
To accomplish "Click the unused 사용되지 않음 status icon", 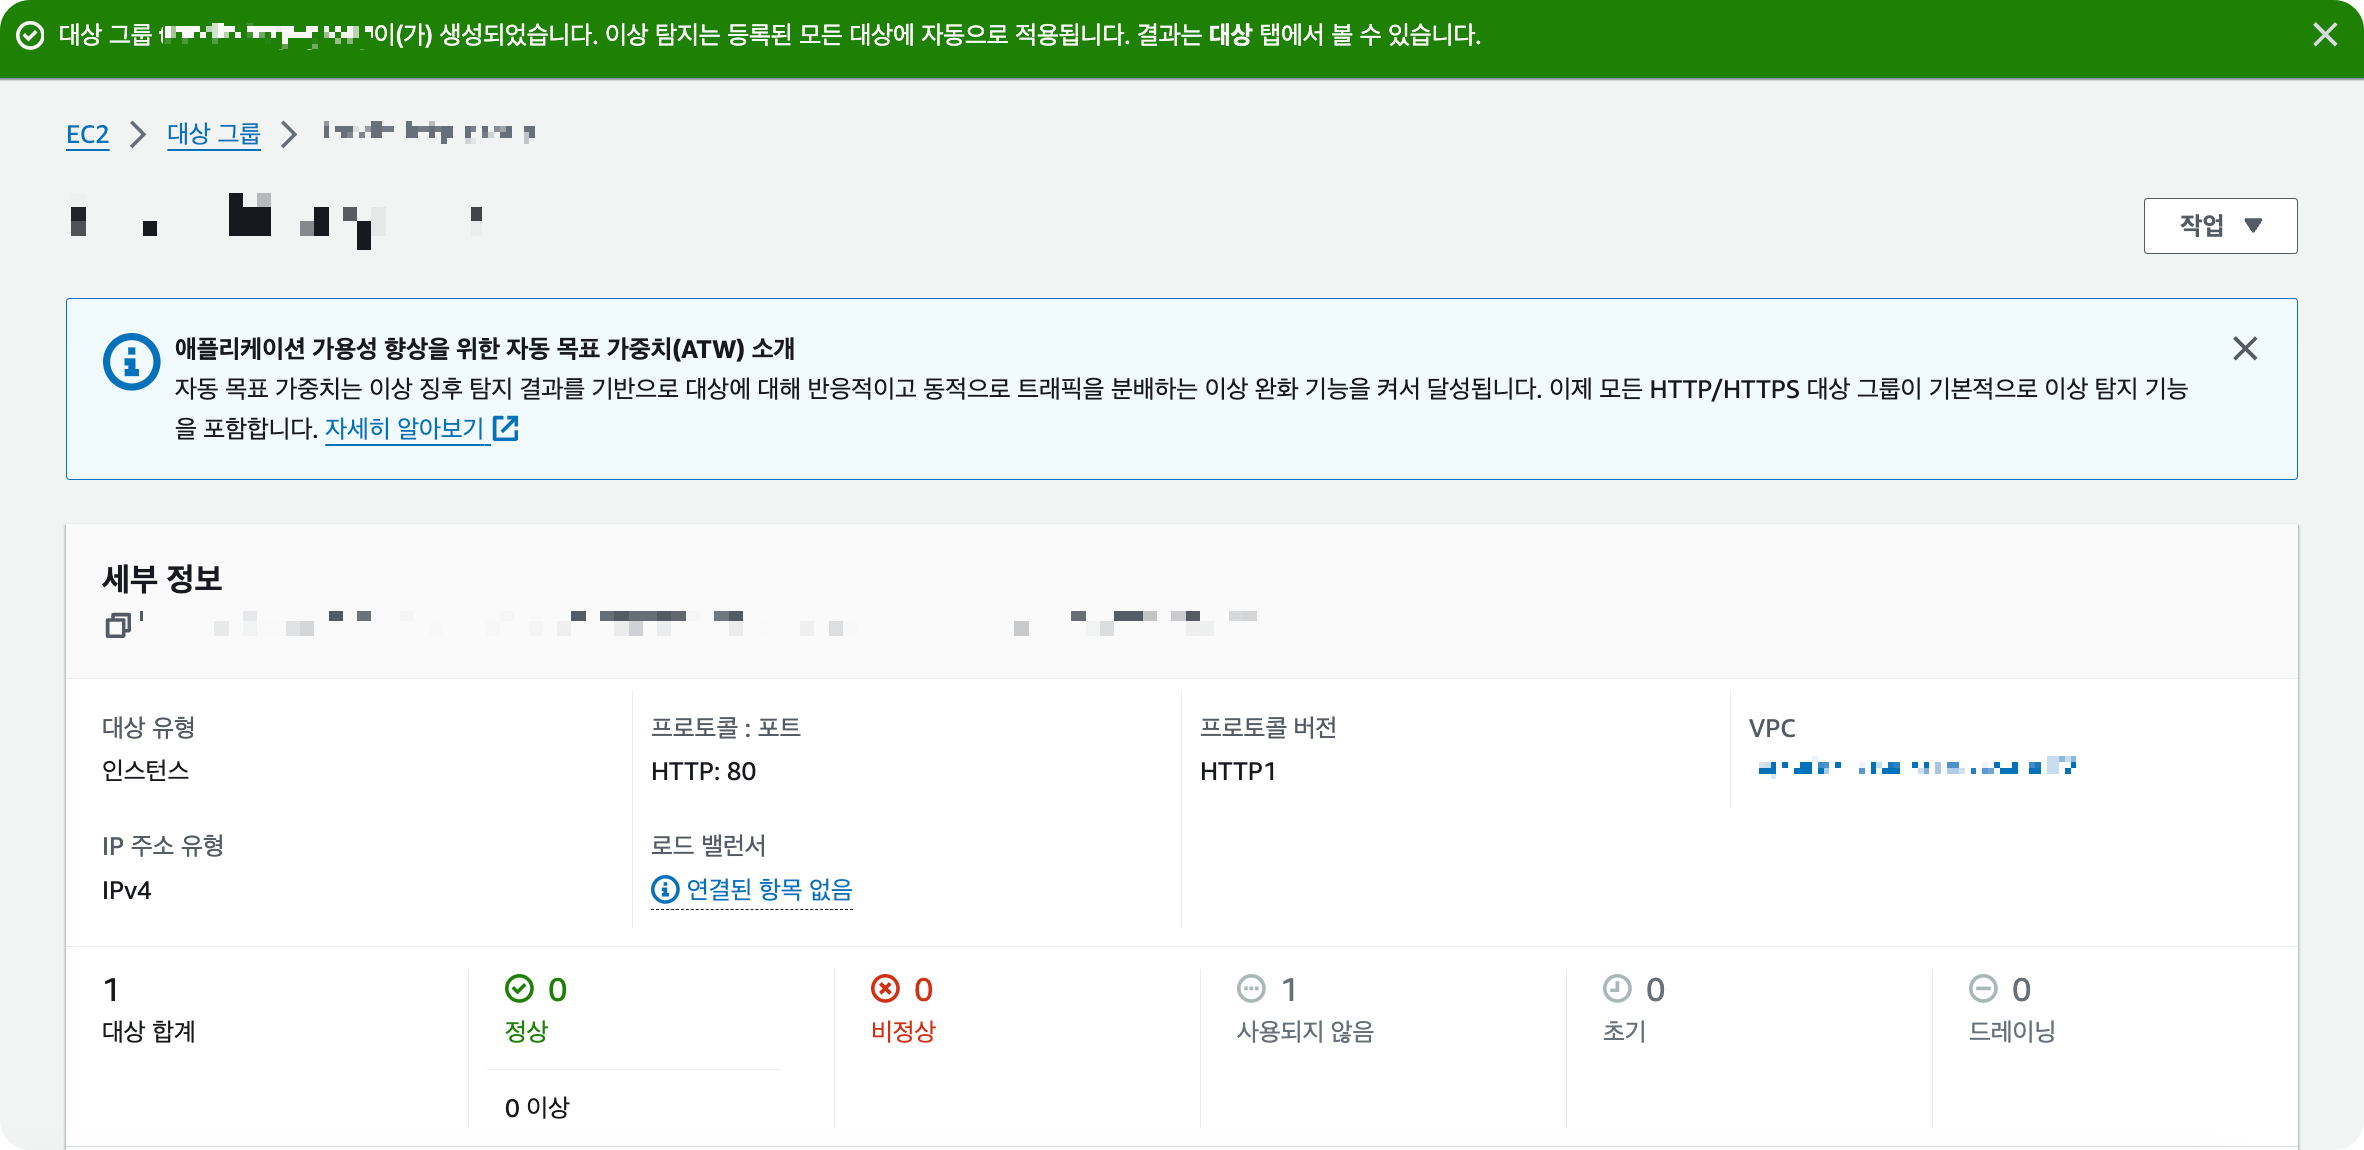I will pos(1251,989).
